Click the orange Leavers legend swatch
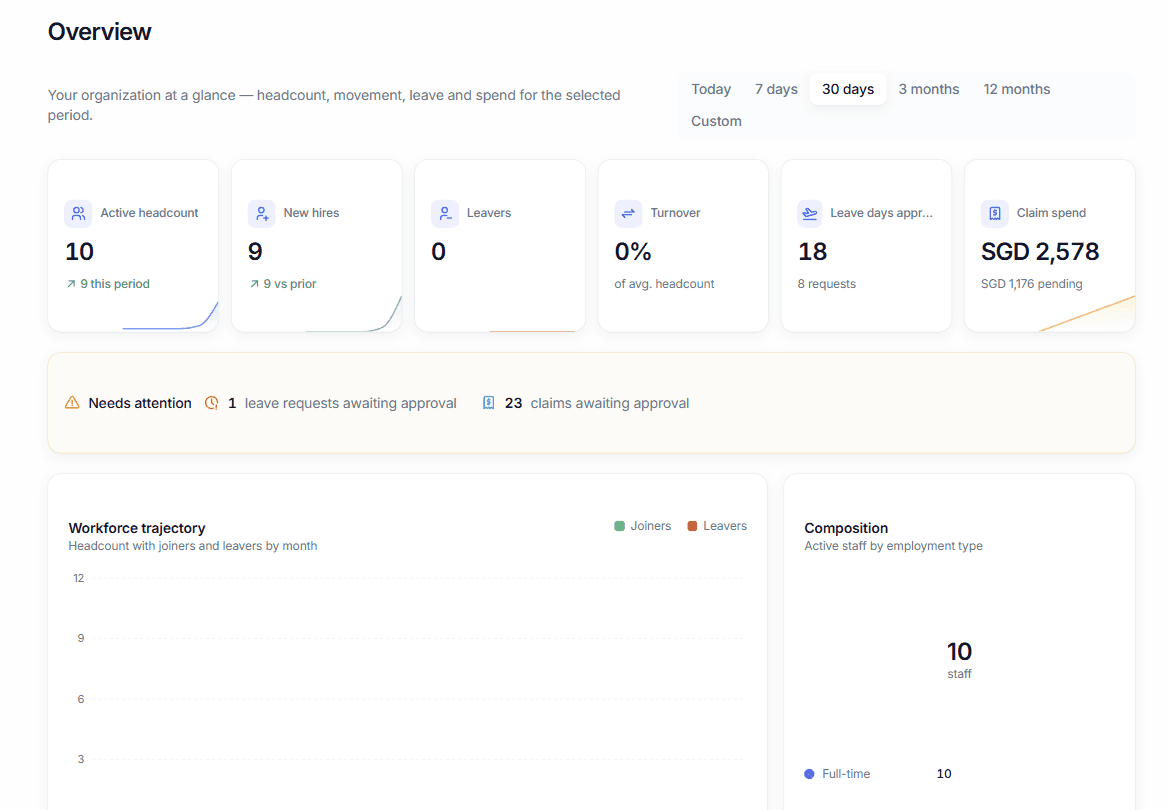Image resolution: width=1169 pixels, height=810 pixels. point(692,526)
